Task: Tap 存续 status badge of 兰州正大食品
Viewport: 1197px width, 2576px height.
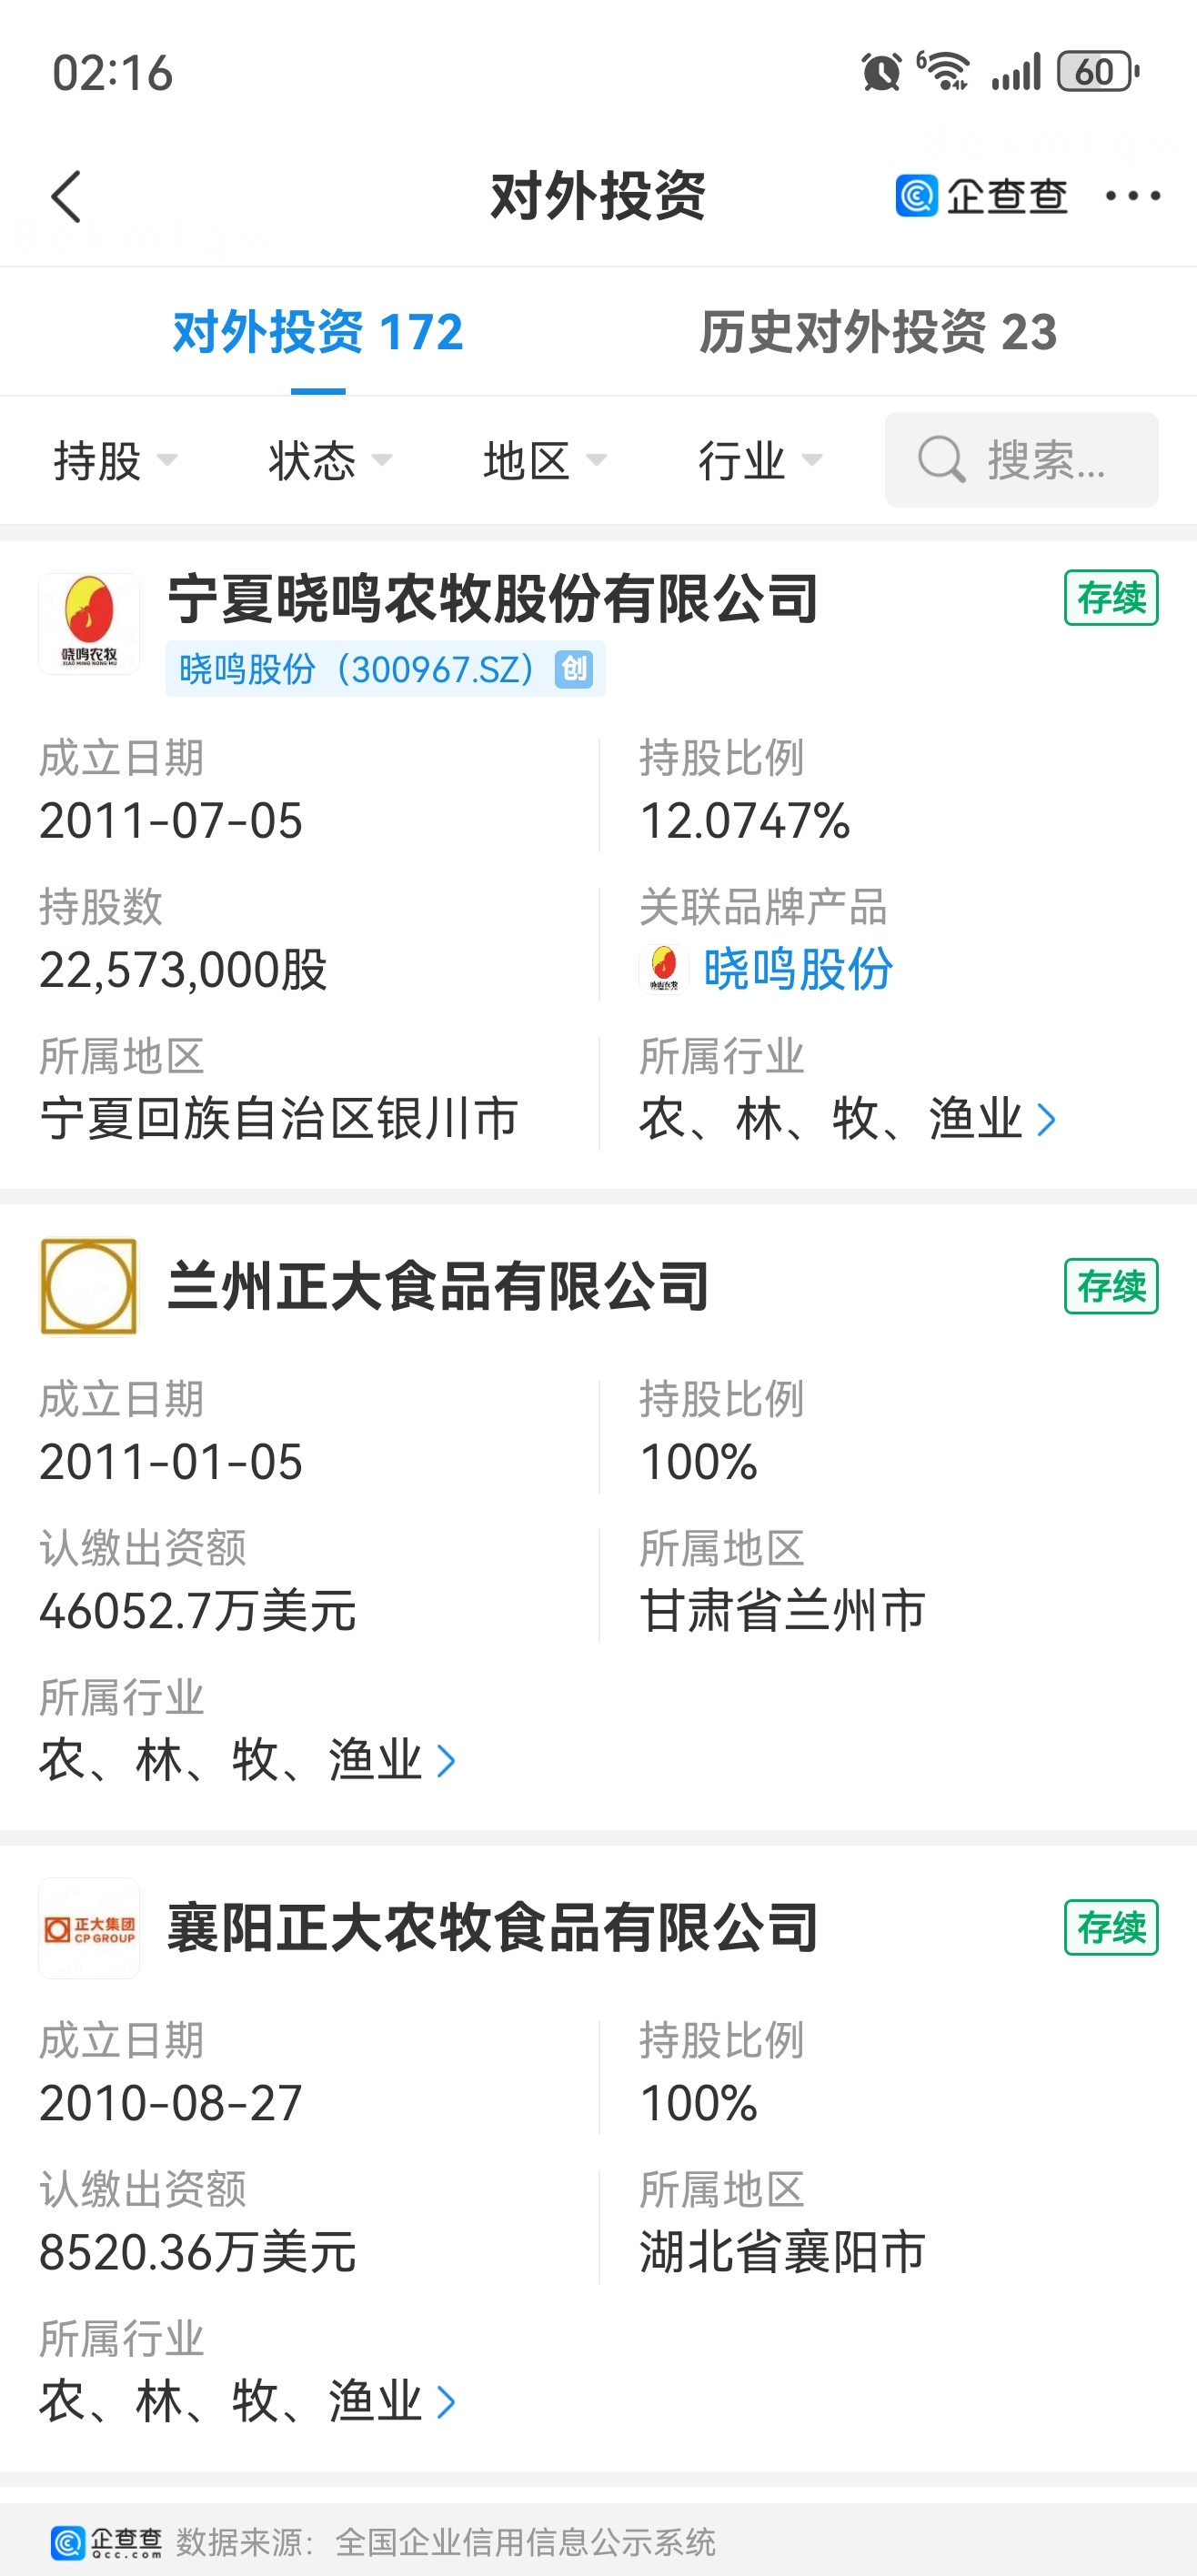Action: coord(1111,1286)
